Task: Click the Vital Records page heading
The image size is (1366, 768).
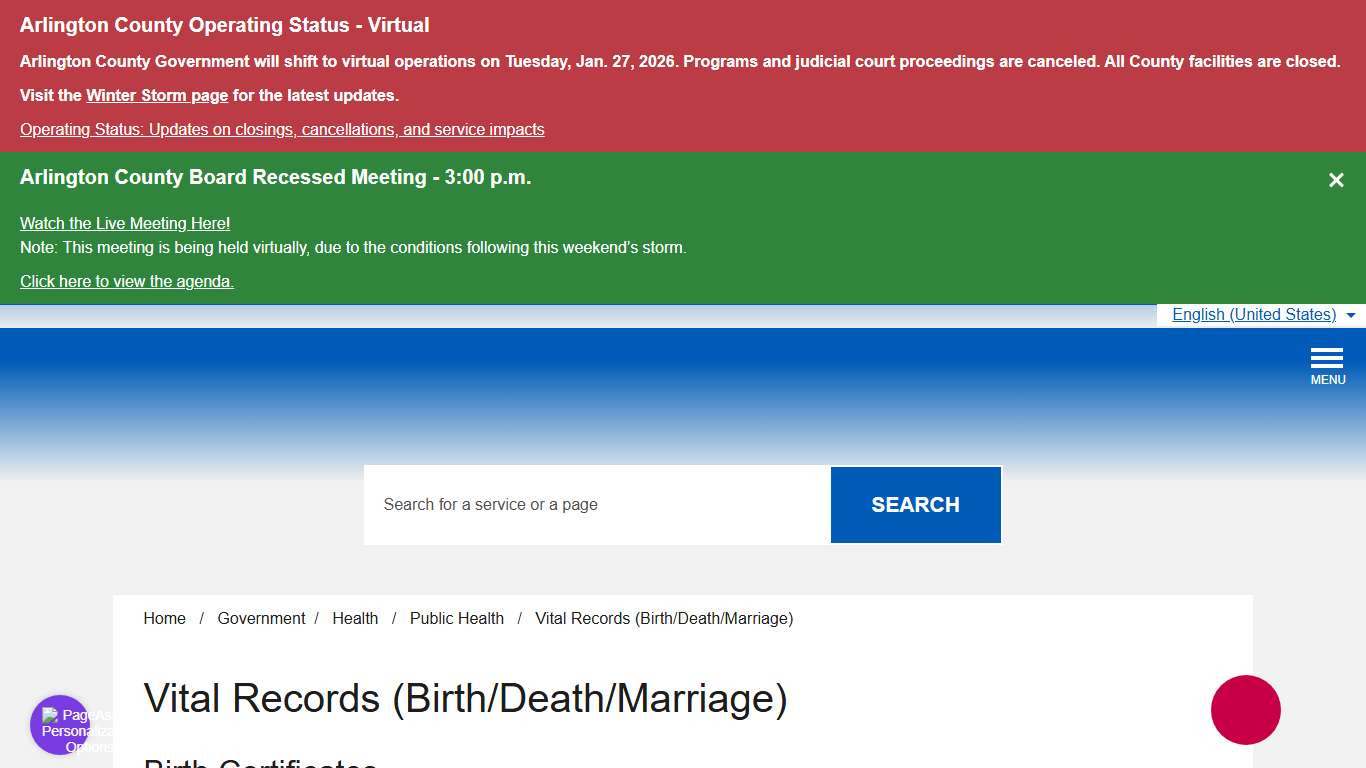Action: [466, 699]
